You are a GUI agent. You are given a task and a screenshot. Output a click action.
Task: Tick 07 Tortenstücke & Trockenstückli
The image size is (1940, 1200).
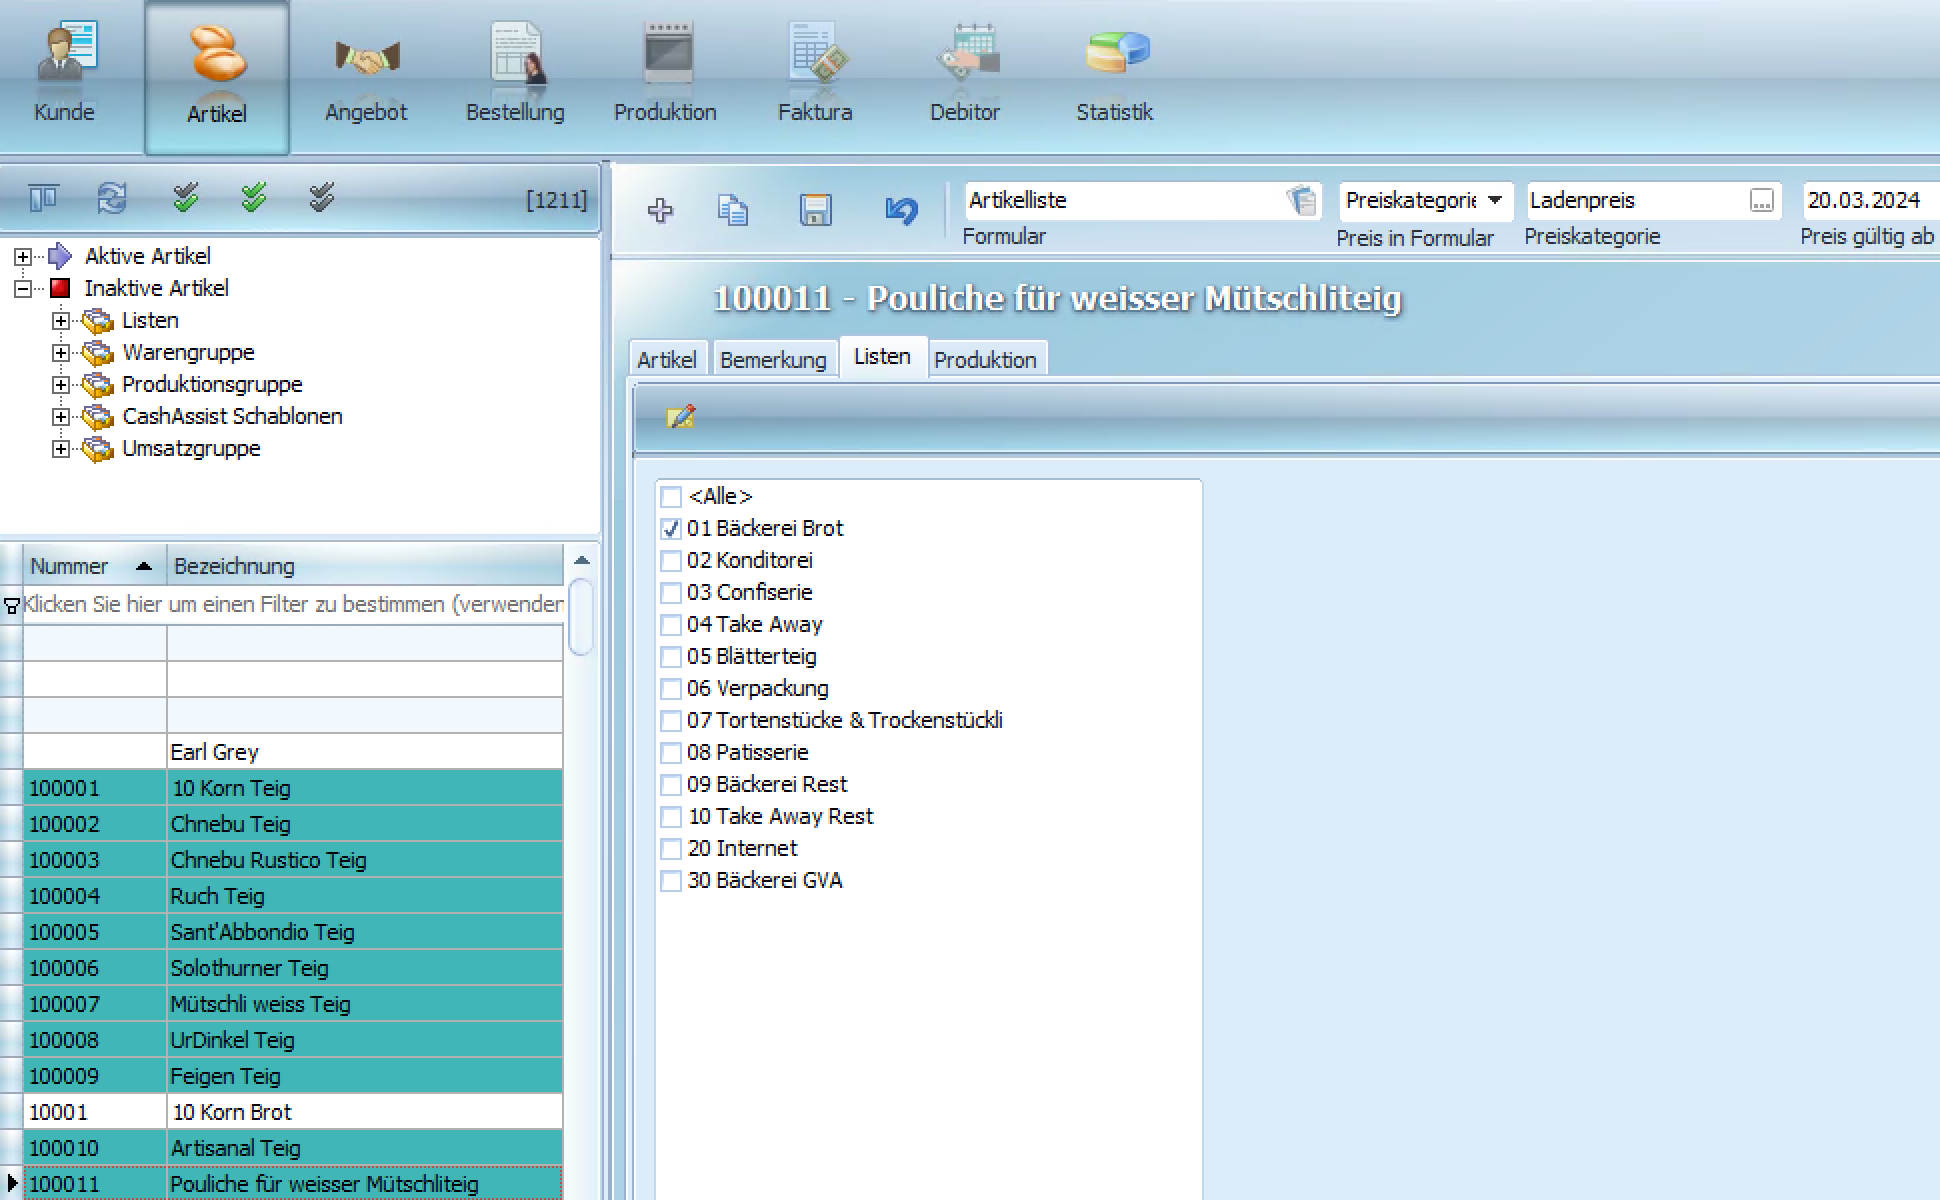(x=671, y=720)
